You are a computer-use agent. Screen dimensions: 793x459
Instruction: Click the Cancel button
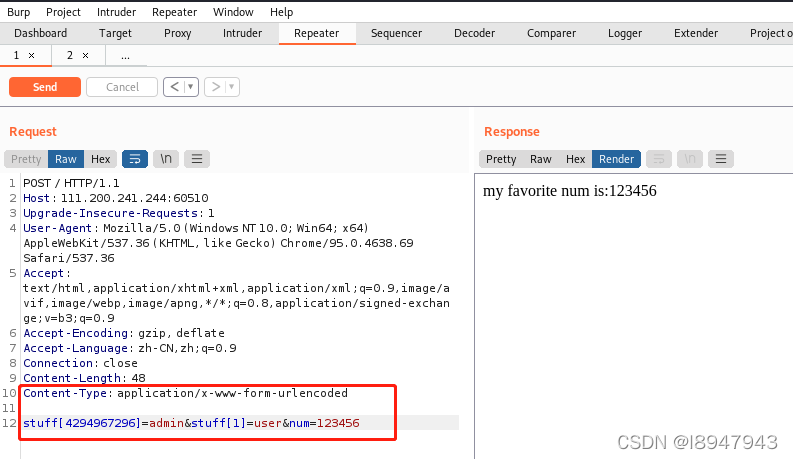tap(122, 87)
